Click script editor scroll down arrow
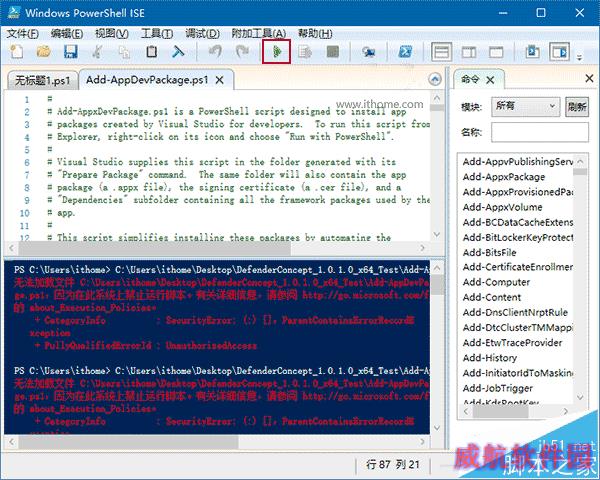Screen dimensions: 600x480 click(437, 234)
